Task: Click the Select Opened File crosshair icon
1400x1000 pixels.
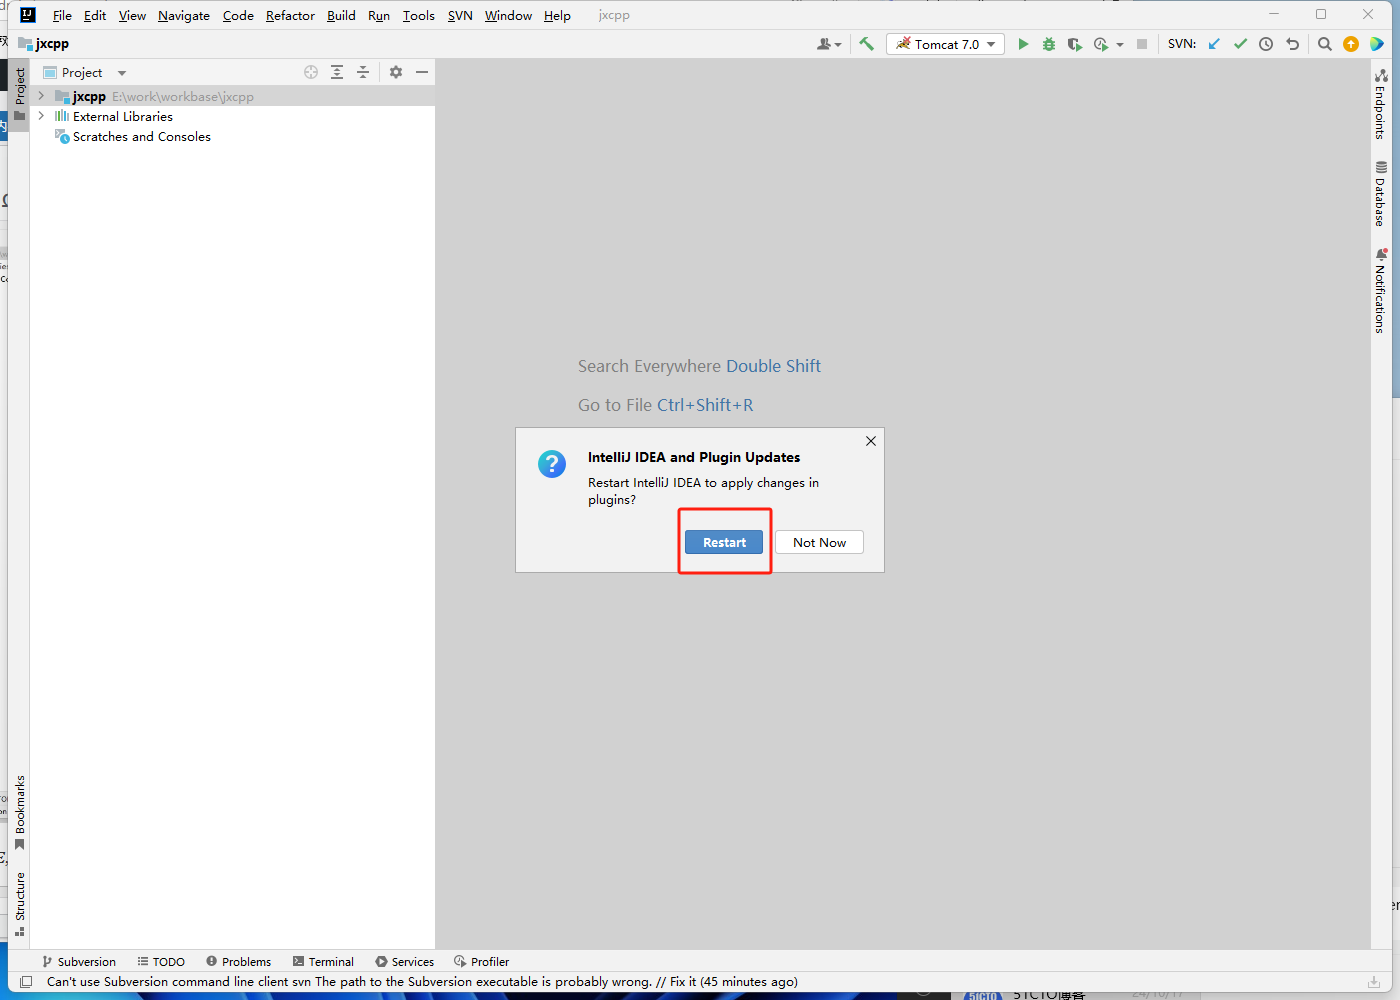Action: point(311,72)
